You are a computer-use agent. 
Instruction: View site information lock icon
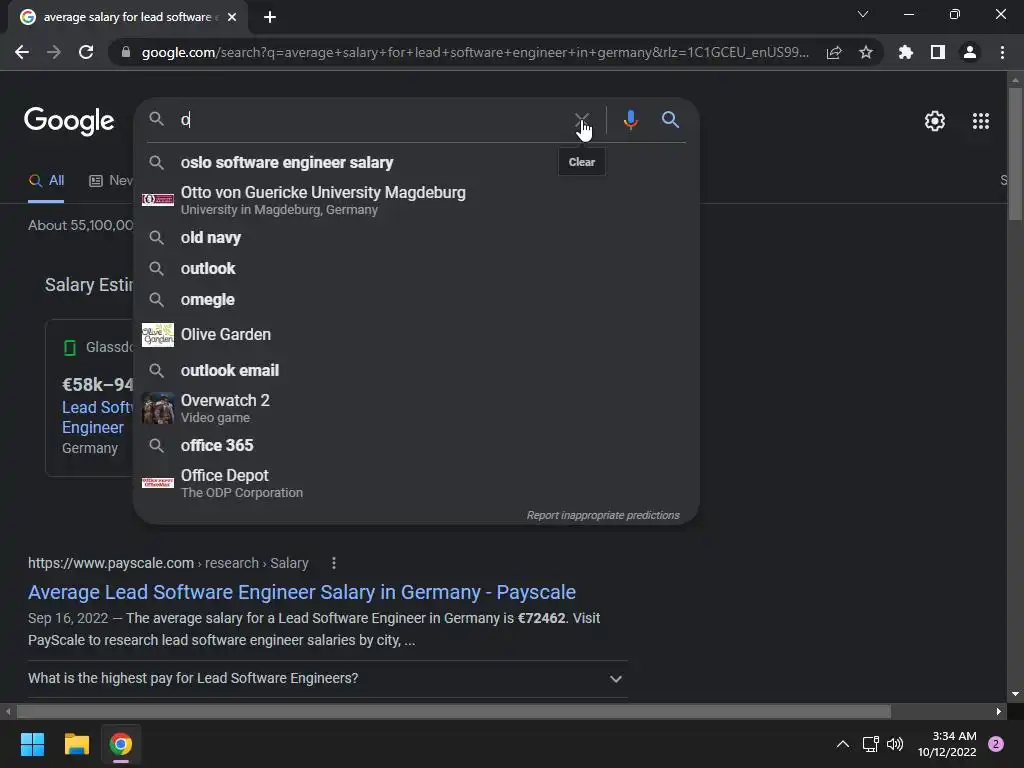coord(126,52)
